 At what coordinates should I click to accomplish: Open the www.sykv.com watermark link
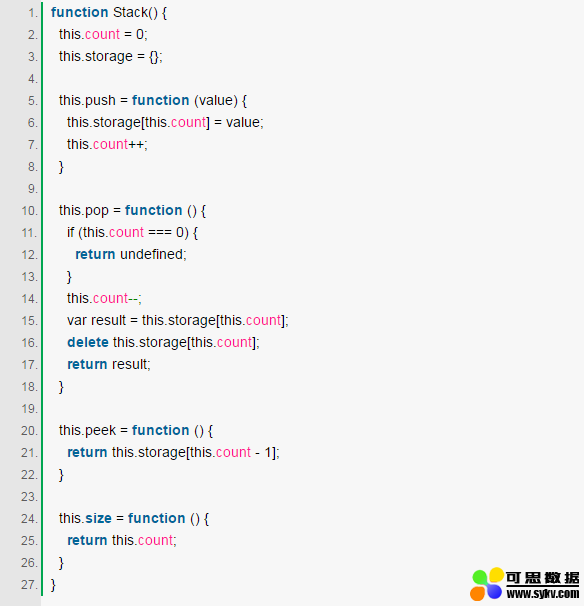tap(543, 594)
